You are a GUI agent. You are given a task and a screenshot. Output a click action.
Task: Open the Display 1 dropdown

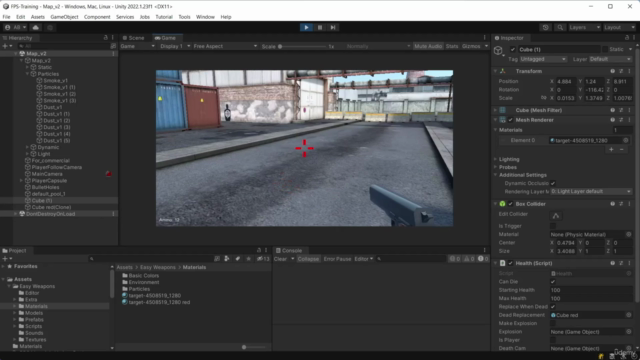coord(175,46)
